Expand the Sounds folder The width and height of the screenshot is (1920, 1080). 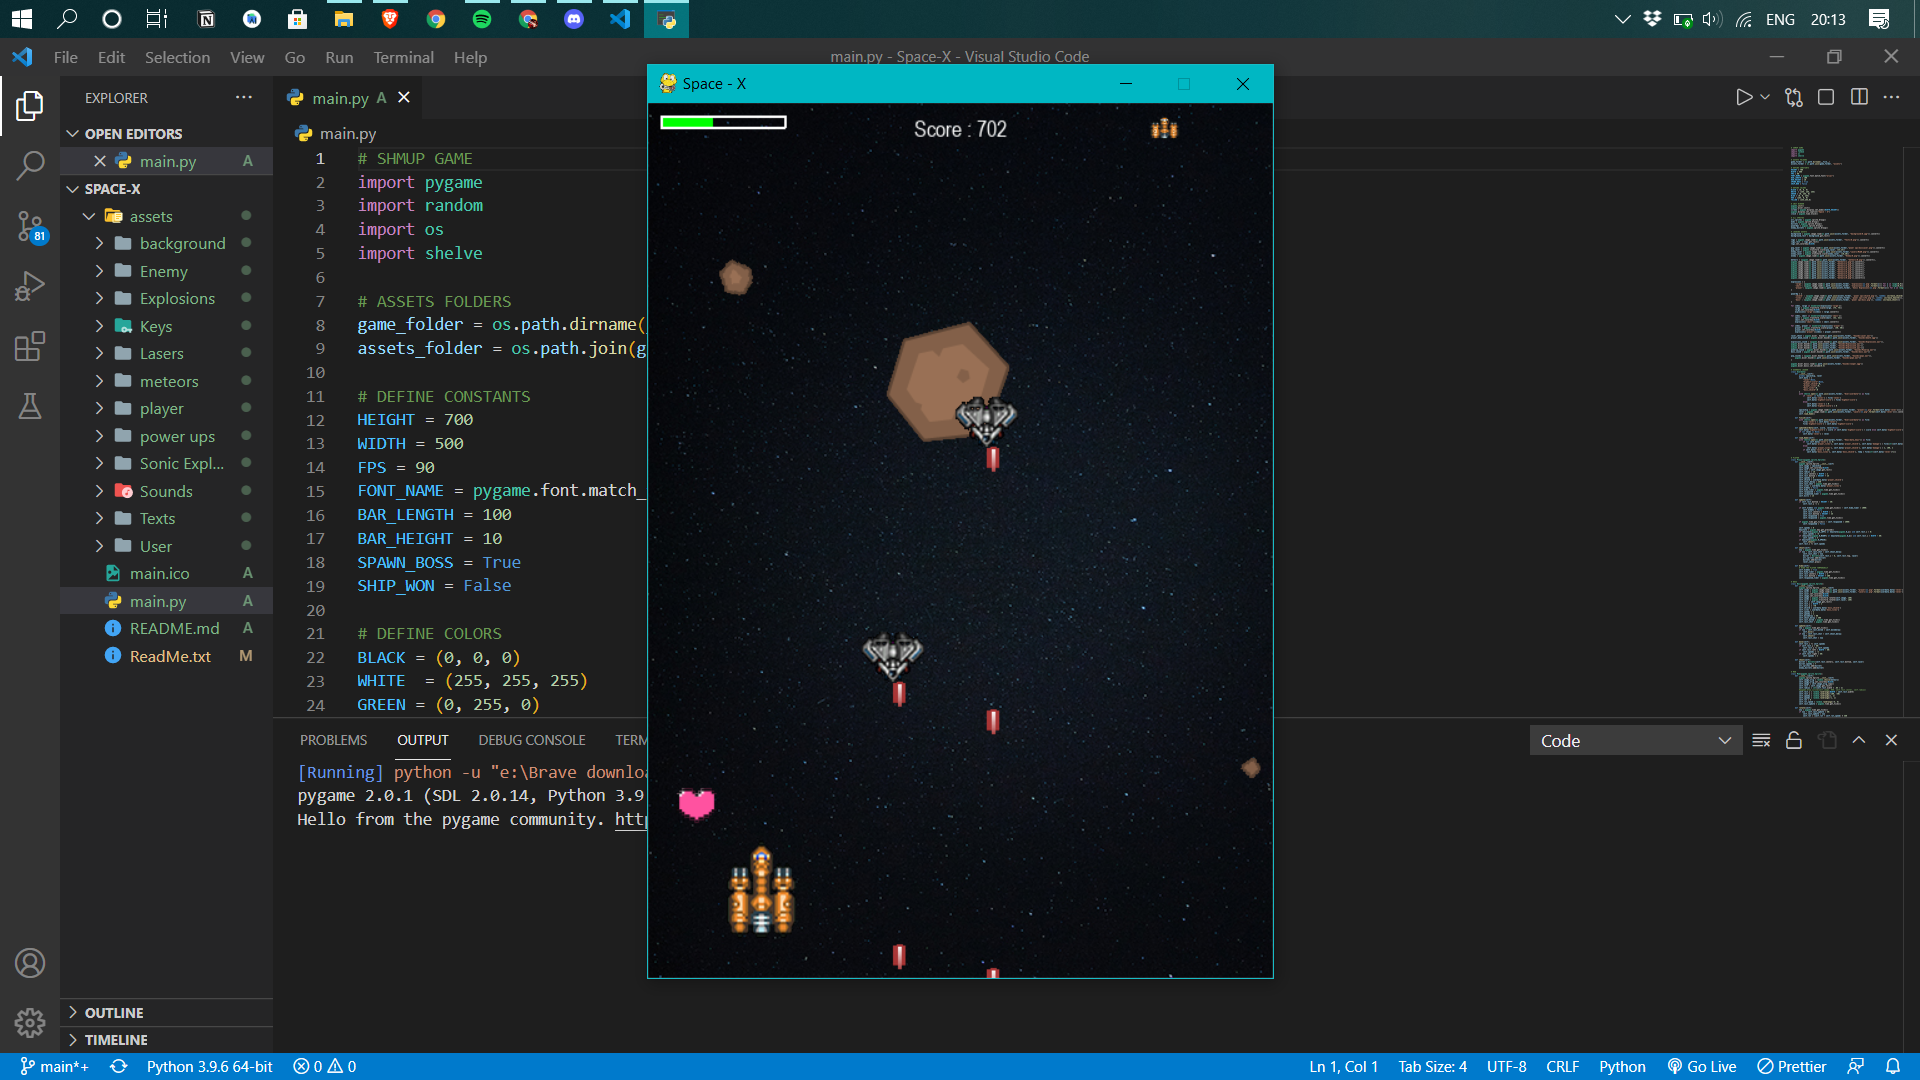pos(166,491)
